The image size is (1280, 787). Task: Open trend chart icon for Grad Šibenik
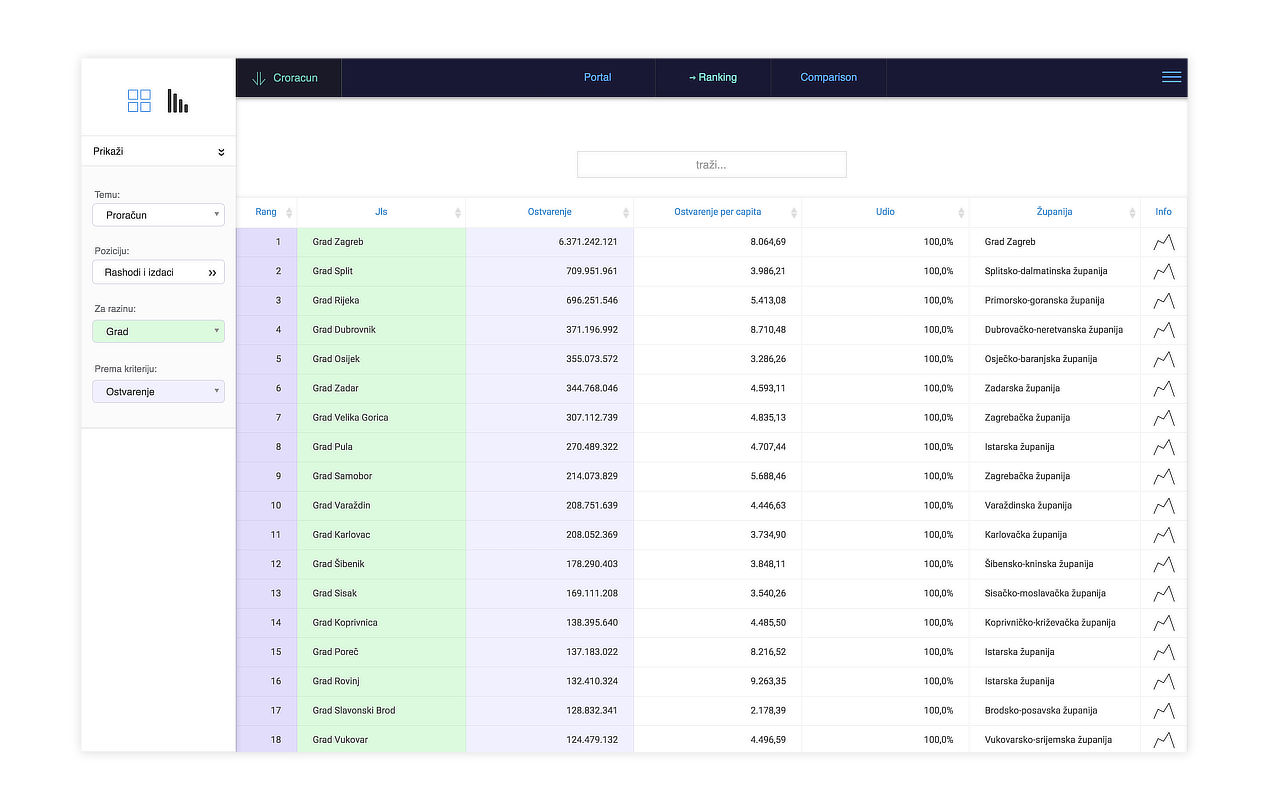point(1163,564)
